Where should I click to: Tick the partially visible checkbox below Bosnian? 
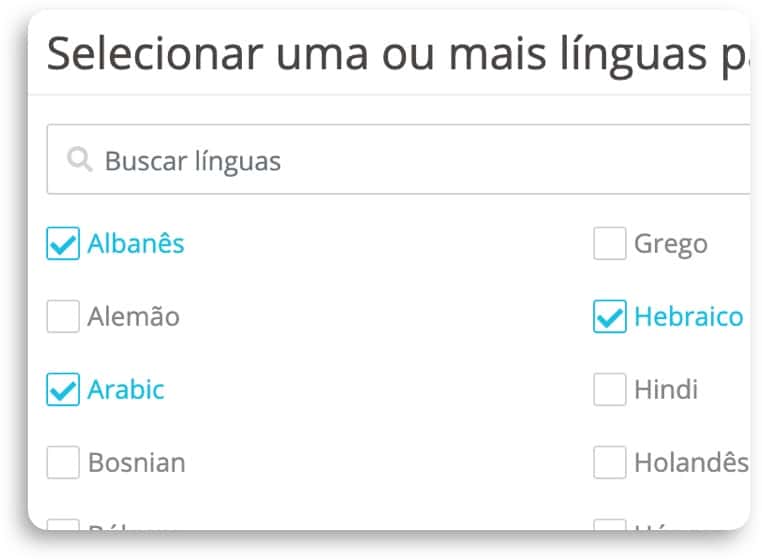tap(63, 525)
